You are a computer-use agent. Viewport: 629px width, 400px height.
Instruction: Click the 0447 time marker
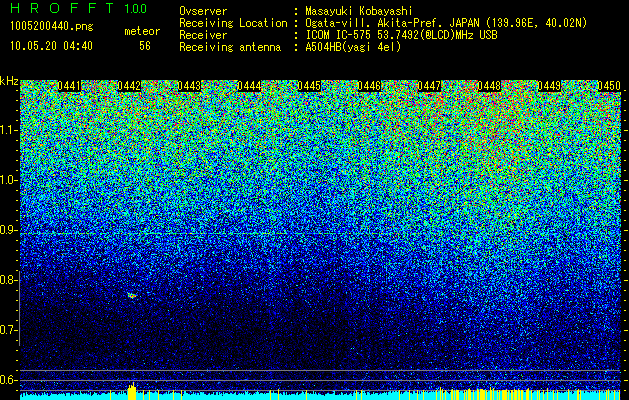[x=429, y=86]
